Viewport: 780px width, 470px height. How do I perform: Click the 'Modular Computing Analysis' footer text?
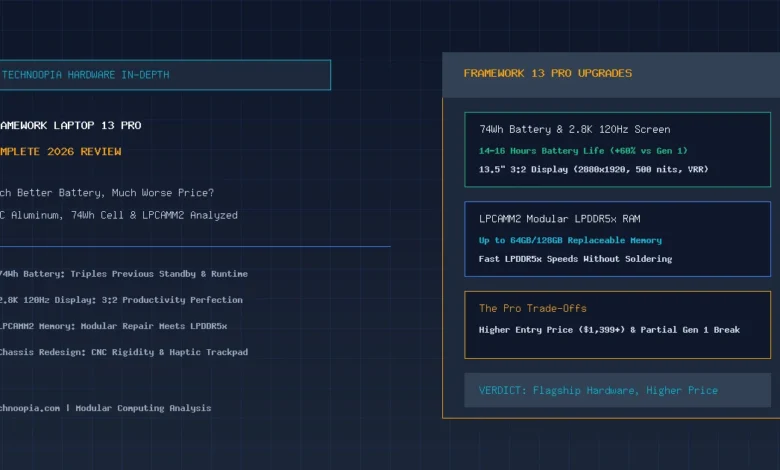point(143,408)
